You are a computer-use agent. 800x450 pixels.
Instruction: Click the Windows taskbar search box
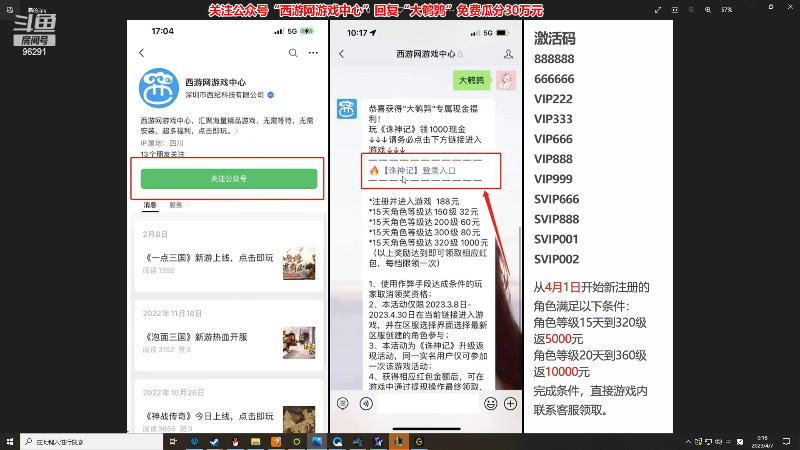pos(92,442)
